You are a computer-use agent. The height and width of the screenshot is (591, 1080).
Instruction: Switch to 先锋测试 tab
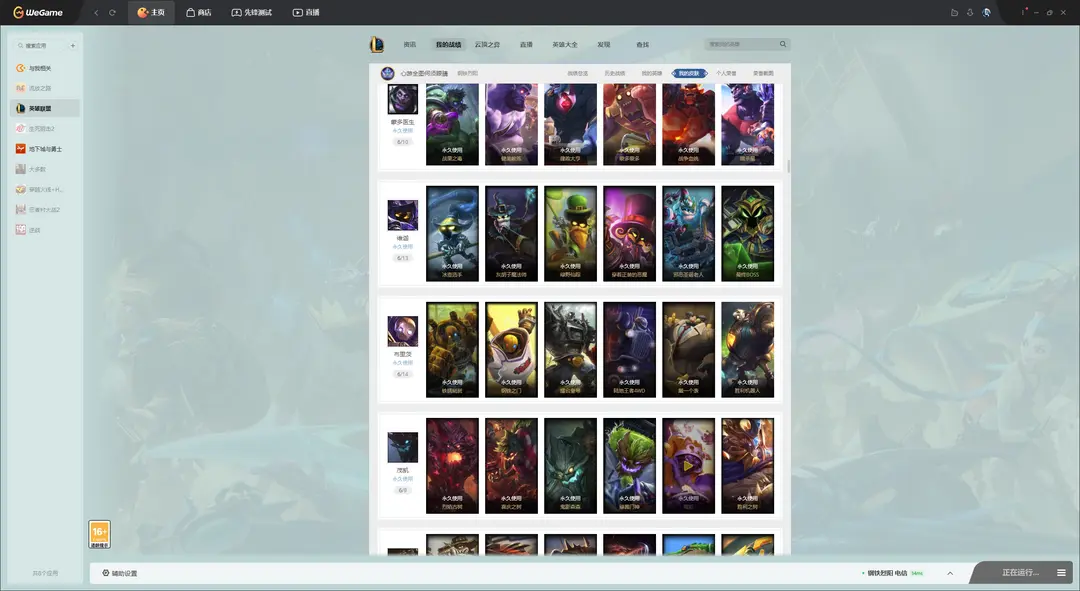251,12
